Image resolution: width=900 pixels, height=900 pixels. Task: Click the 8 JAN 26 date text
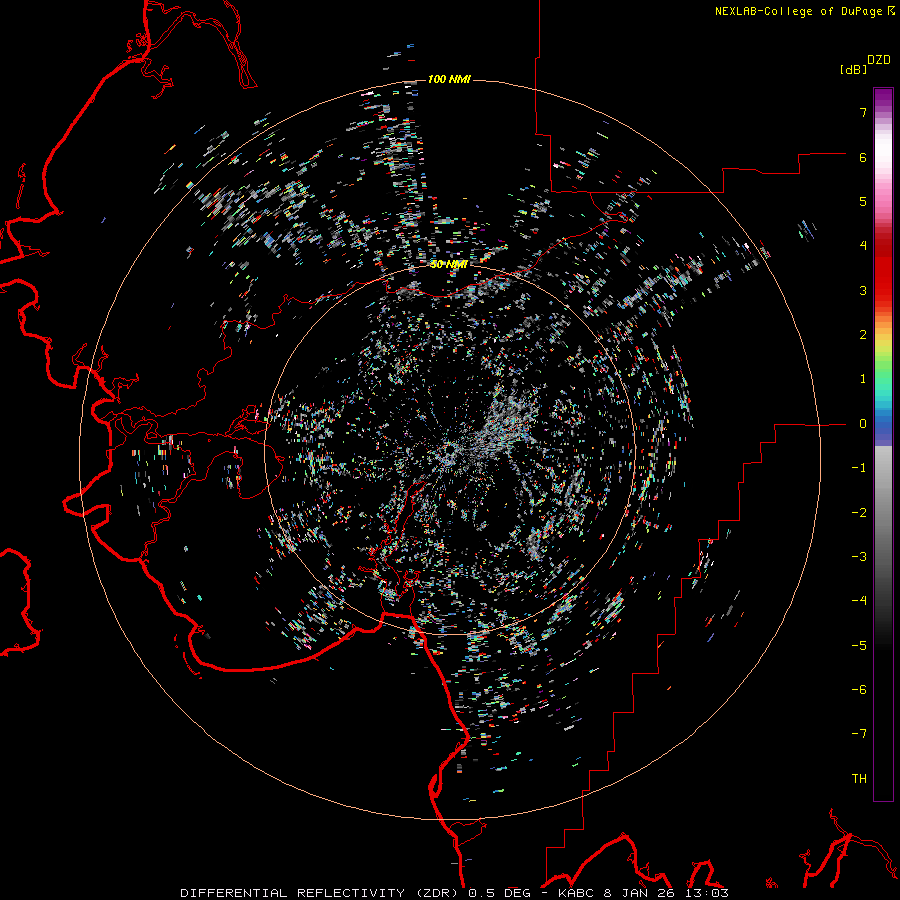tap(639, 893)
